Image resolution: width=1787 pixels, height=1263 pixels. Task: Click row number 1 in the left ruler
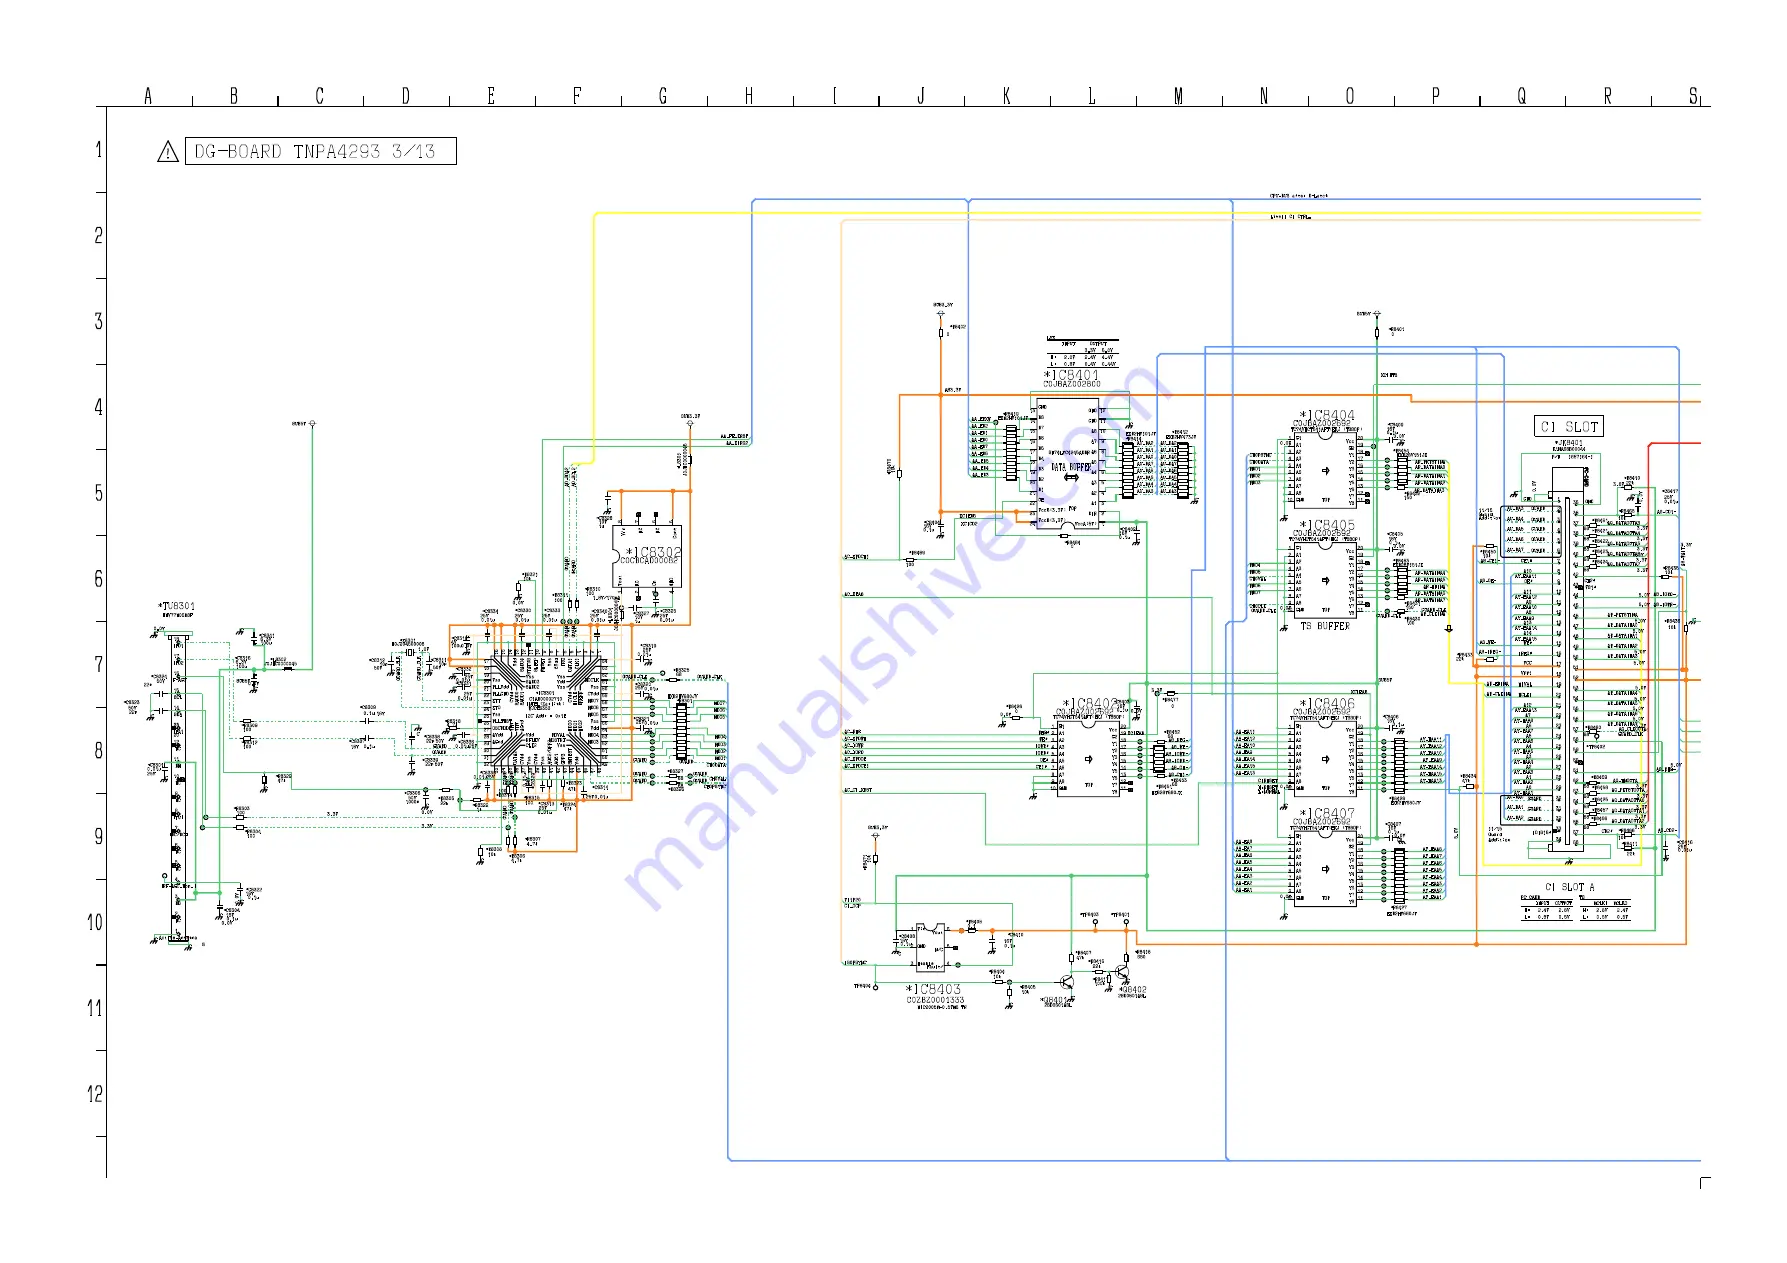click(x=98, y=150)
